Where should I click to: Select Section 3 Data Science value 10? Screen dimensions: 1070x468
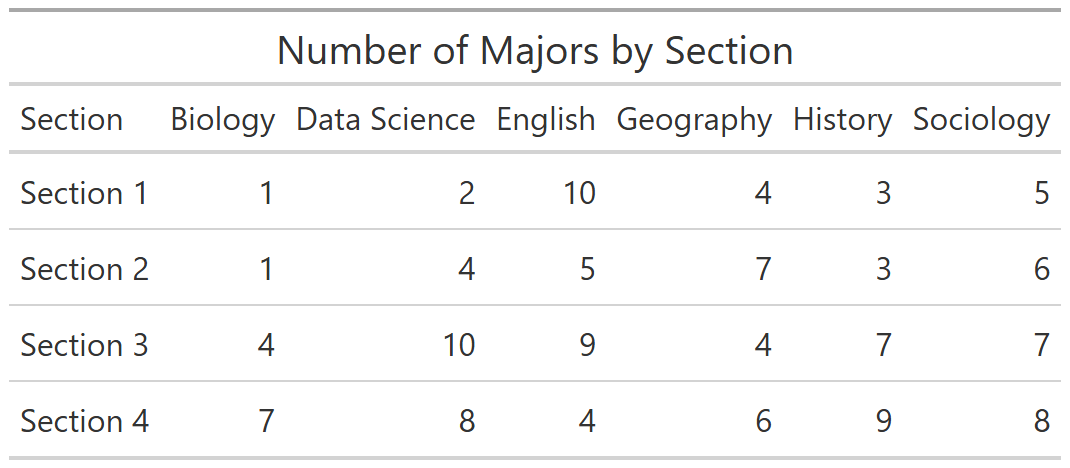(459, 345)
